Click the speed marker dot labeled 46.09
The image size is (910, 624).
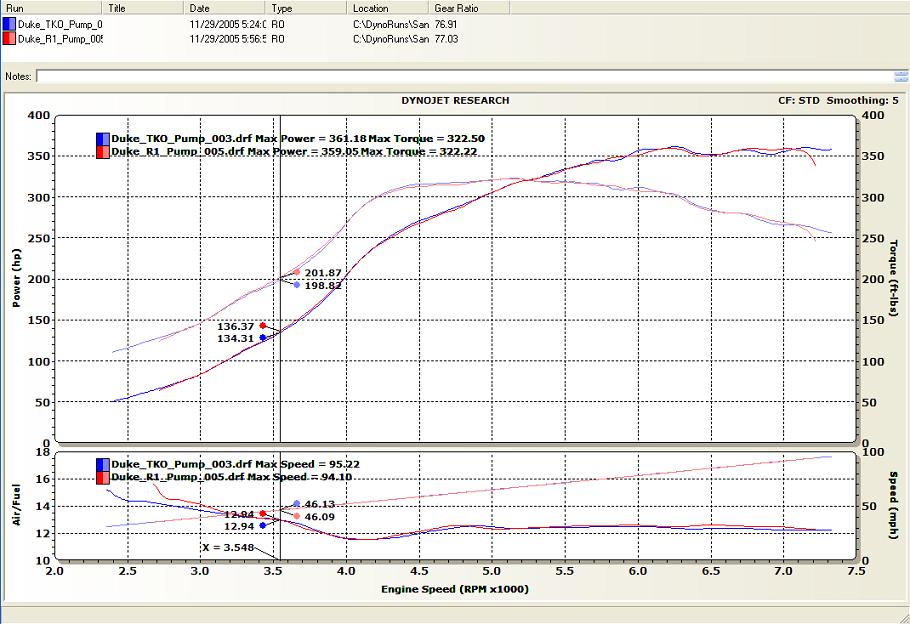click(x=296, y=516)
